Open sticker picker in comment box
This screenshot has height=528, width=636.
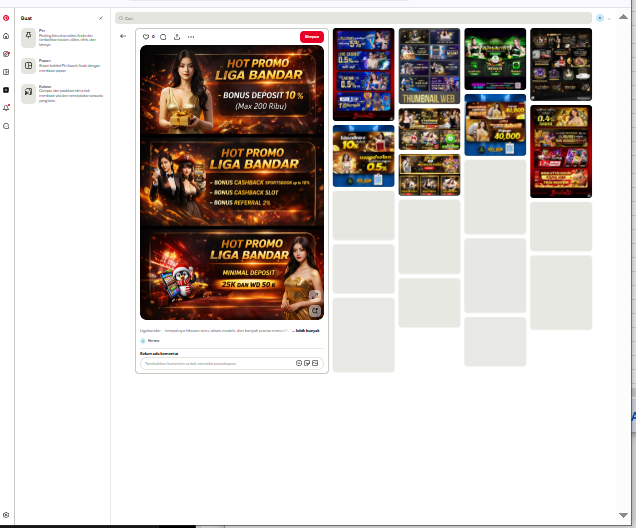pyautogui.click(x=307, y=363)
